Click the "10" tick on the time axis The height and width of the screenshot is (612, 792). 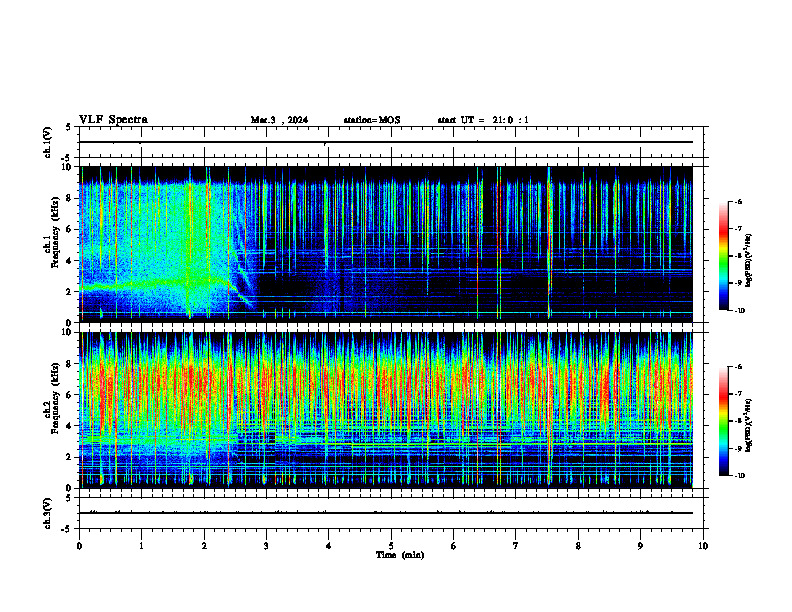coord(703,546)
